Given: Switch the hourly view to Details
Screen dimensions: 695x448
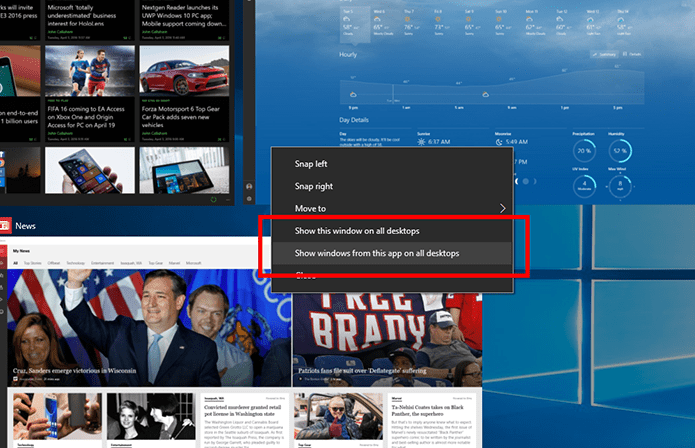Looking at the screenshot, I should 632,54.
